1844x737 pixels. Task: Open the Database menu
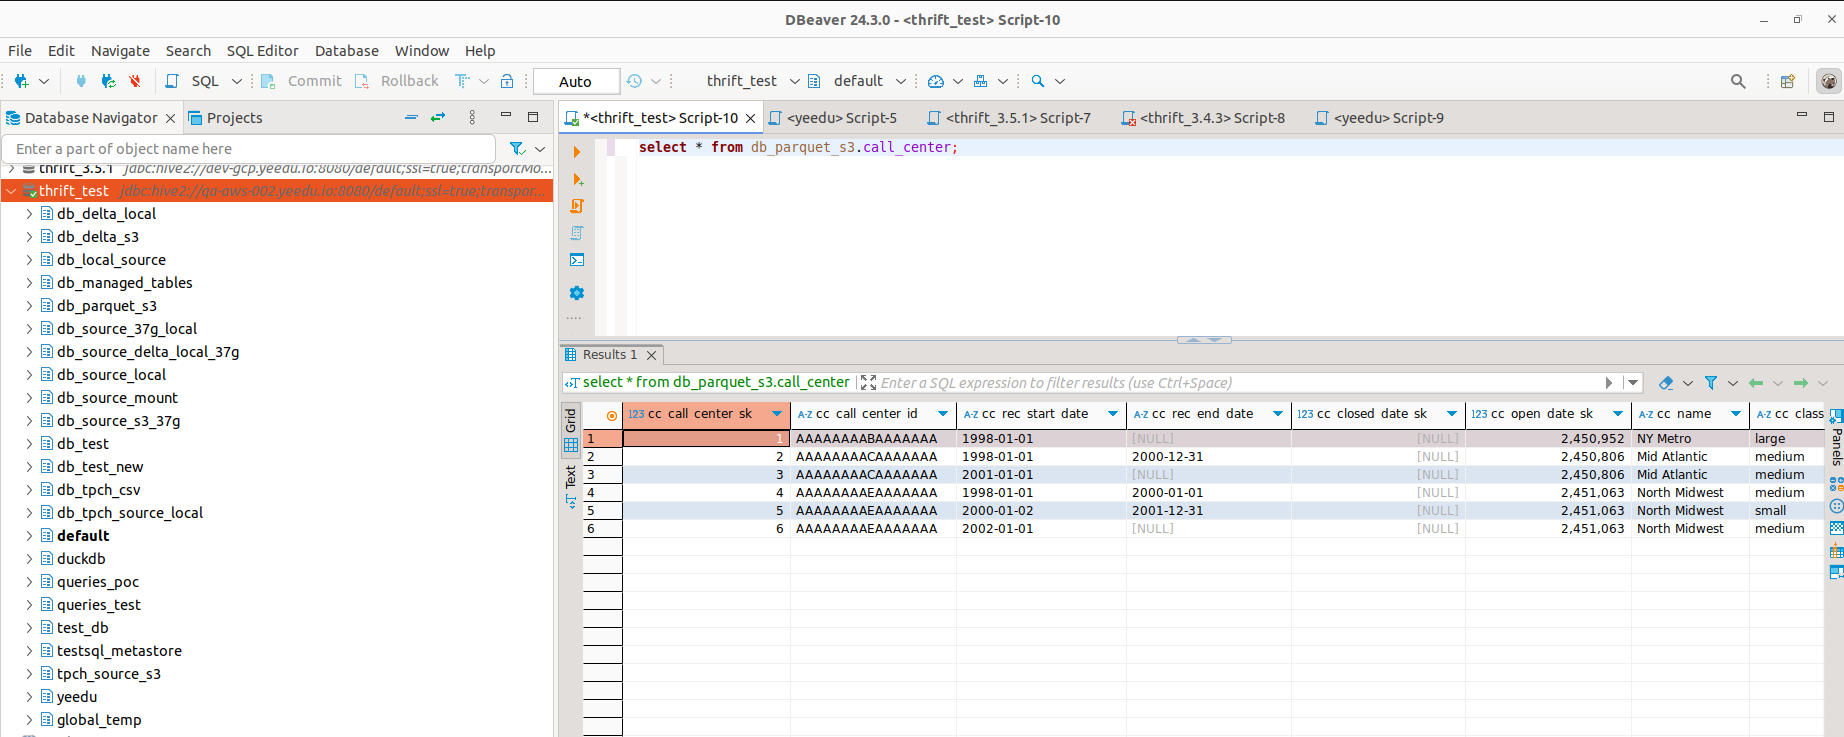click(346, 51)
